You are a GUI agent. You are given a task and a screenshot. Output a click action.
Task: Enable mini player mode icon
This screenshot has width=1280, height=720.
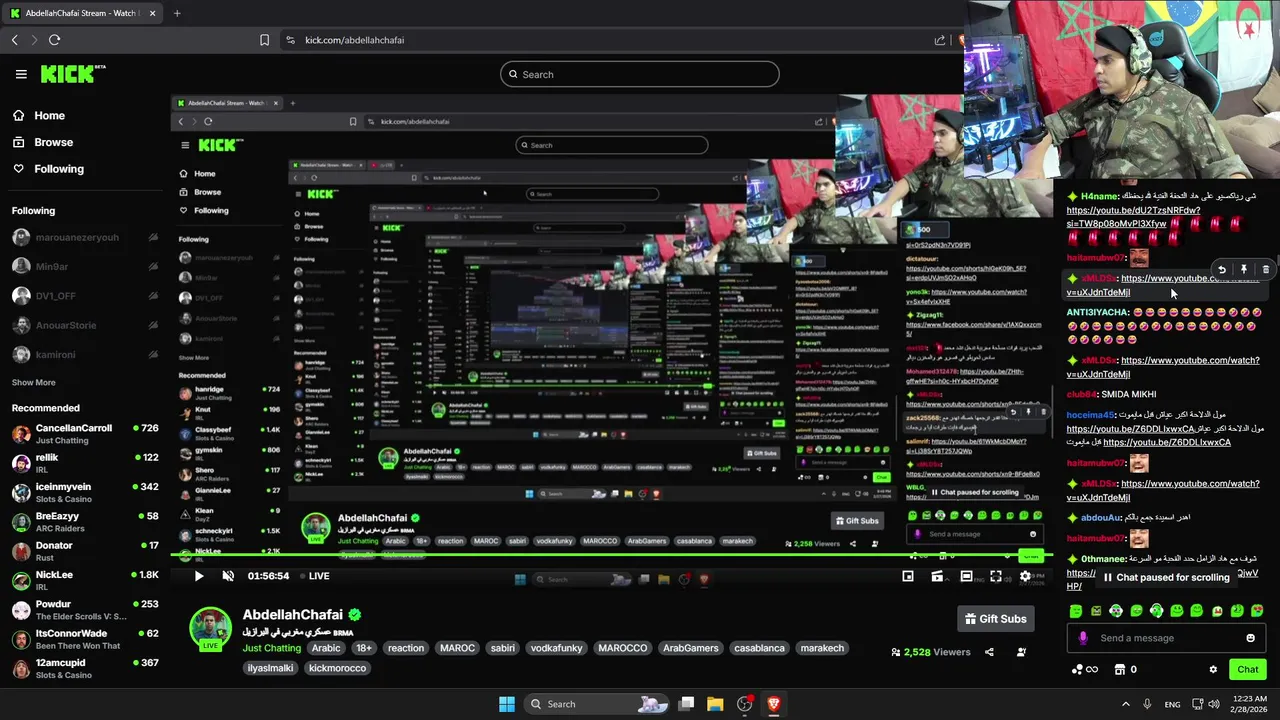908,576
